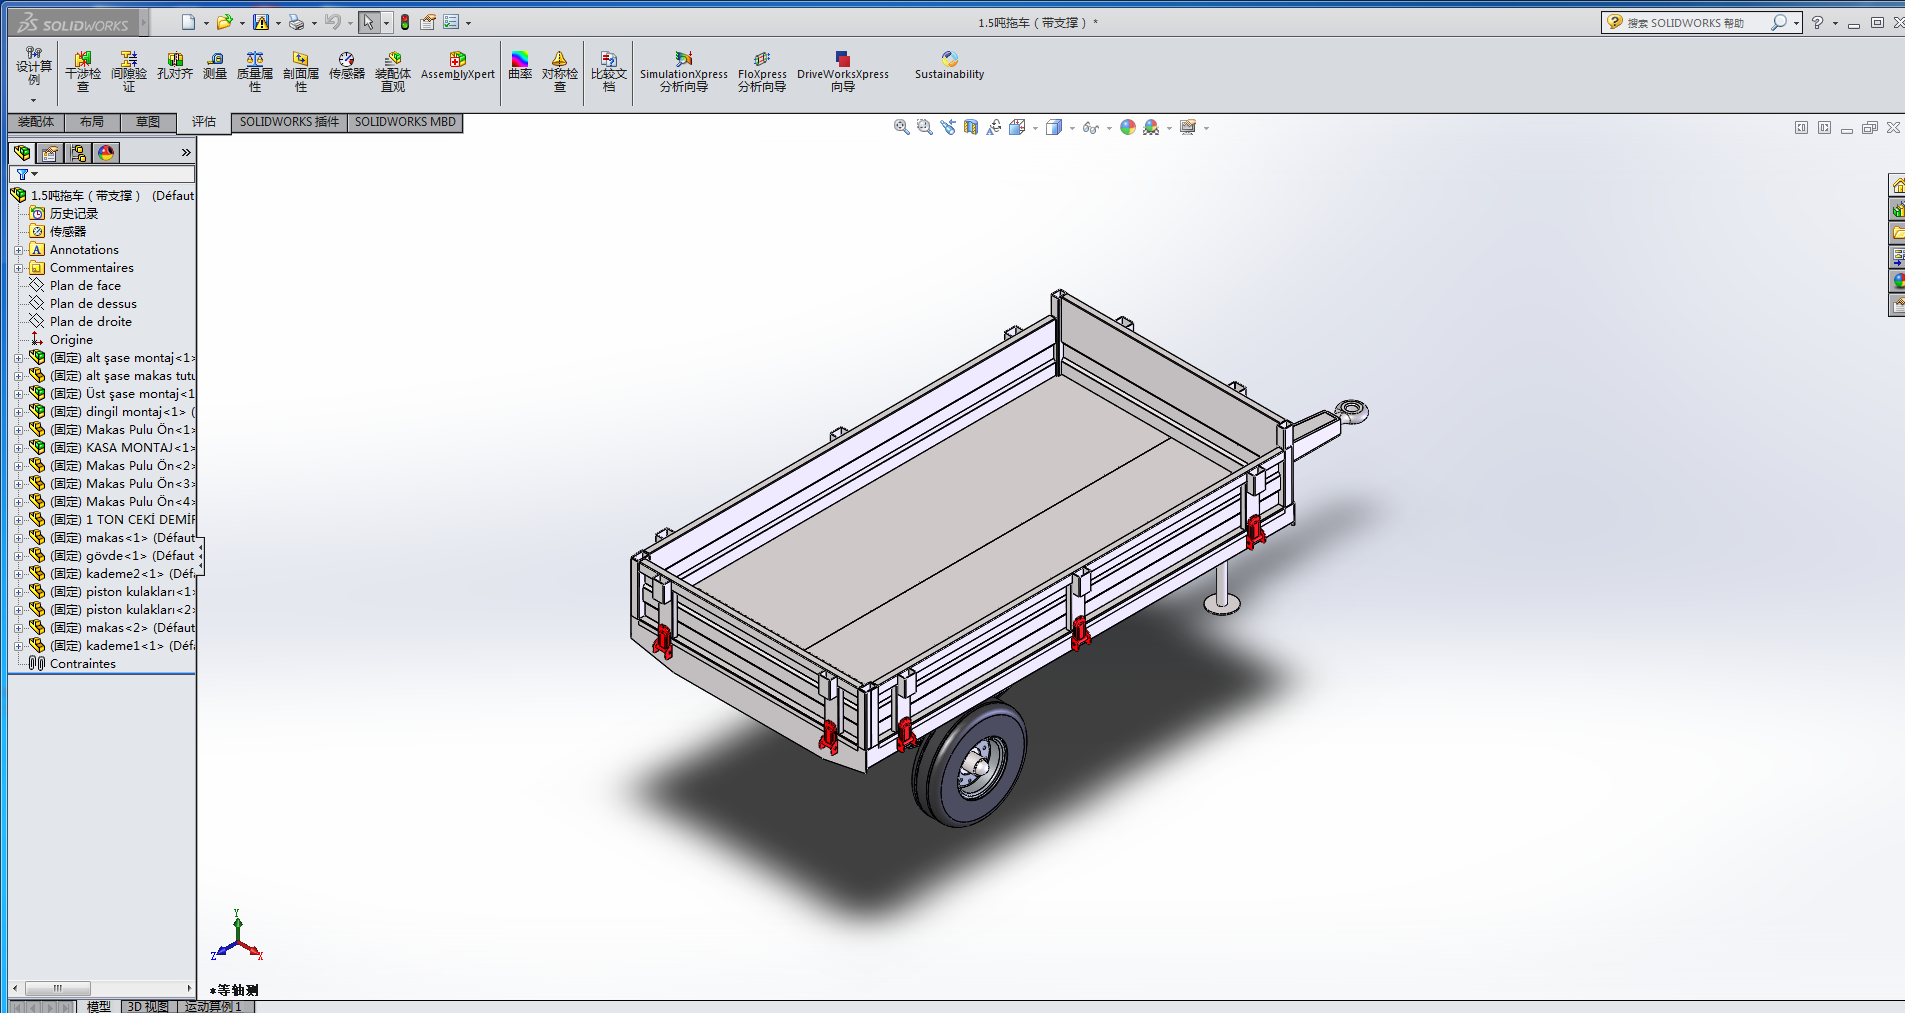Image resolution: width=1905 pixels, height=1013 pixels.
Task: Open the 干涉检查 interference detection tool
Action: 83,71
